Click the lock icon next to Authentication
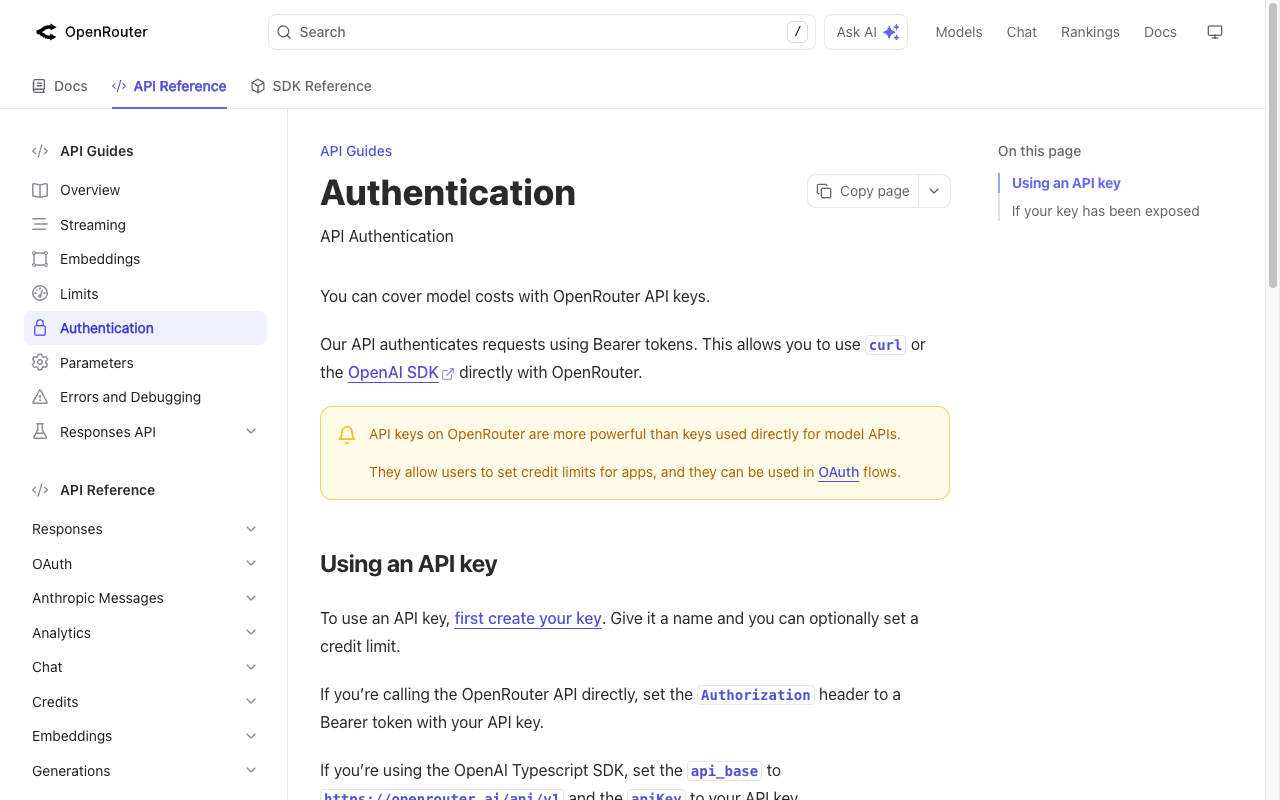This screenshot has height=800, width=1280. pos(39,328)
